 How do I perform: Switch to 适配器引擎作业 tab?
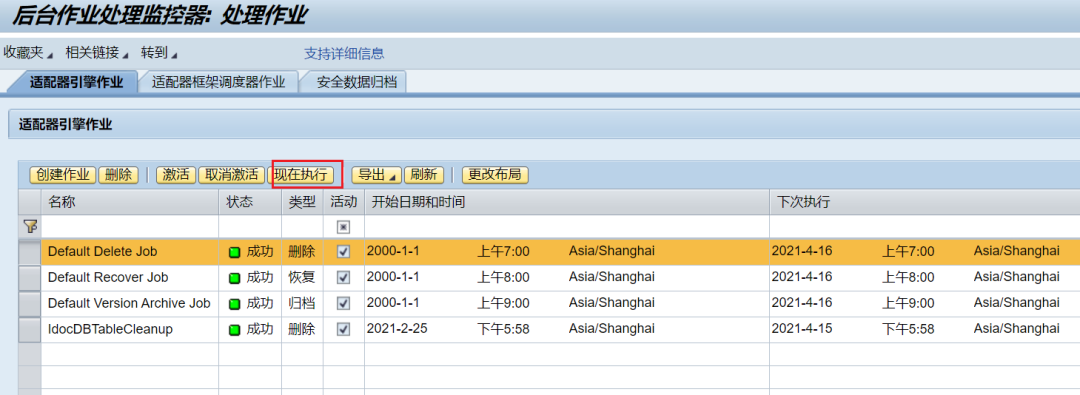[x=76, y=82]
